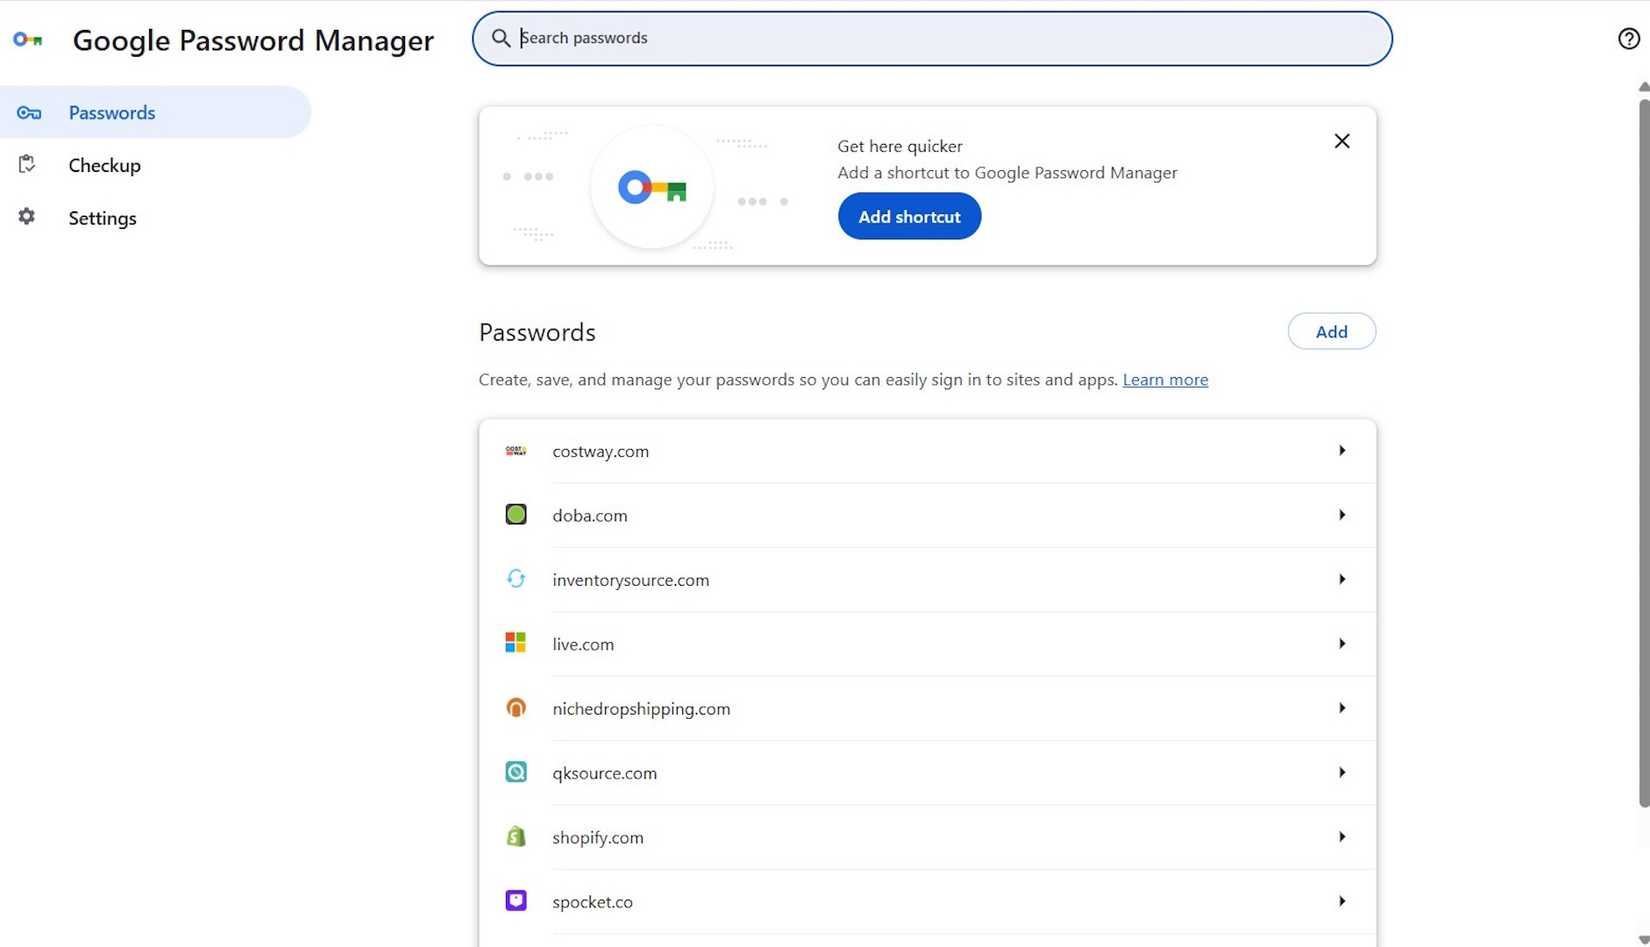Click the spocket.co purple favicon
The width and height of the screenshot is (1650, 947).
click(x=516, y=900)
